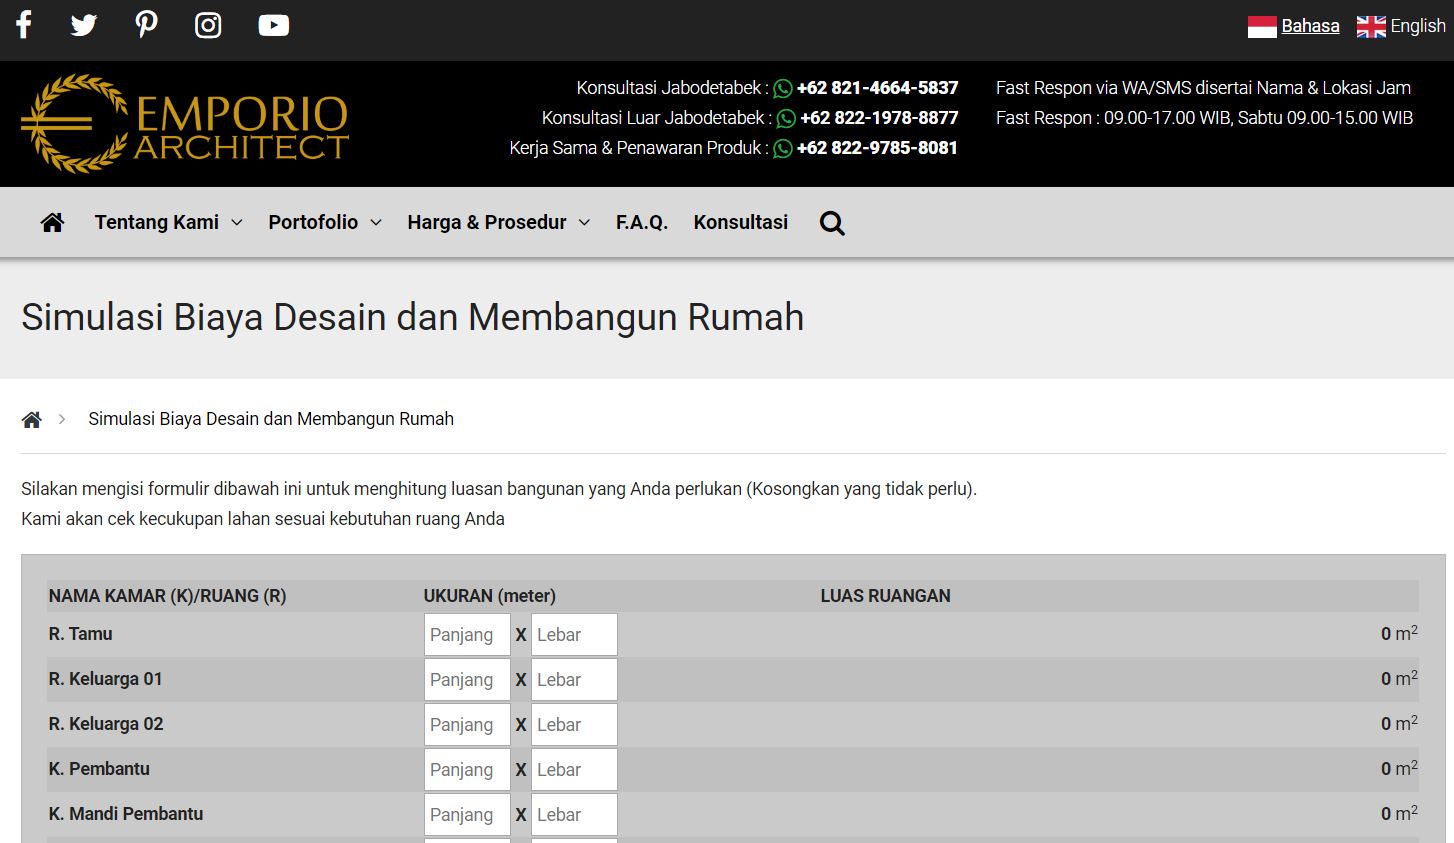Focus Panjang field for R. Tamu
This screenshot has width=1454, height=843.
[x=467, y=635]
